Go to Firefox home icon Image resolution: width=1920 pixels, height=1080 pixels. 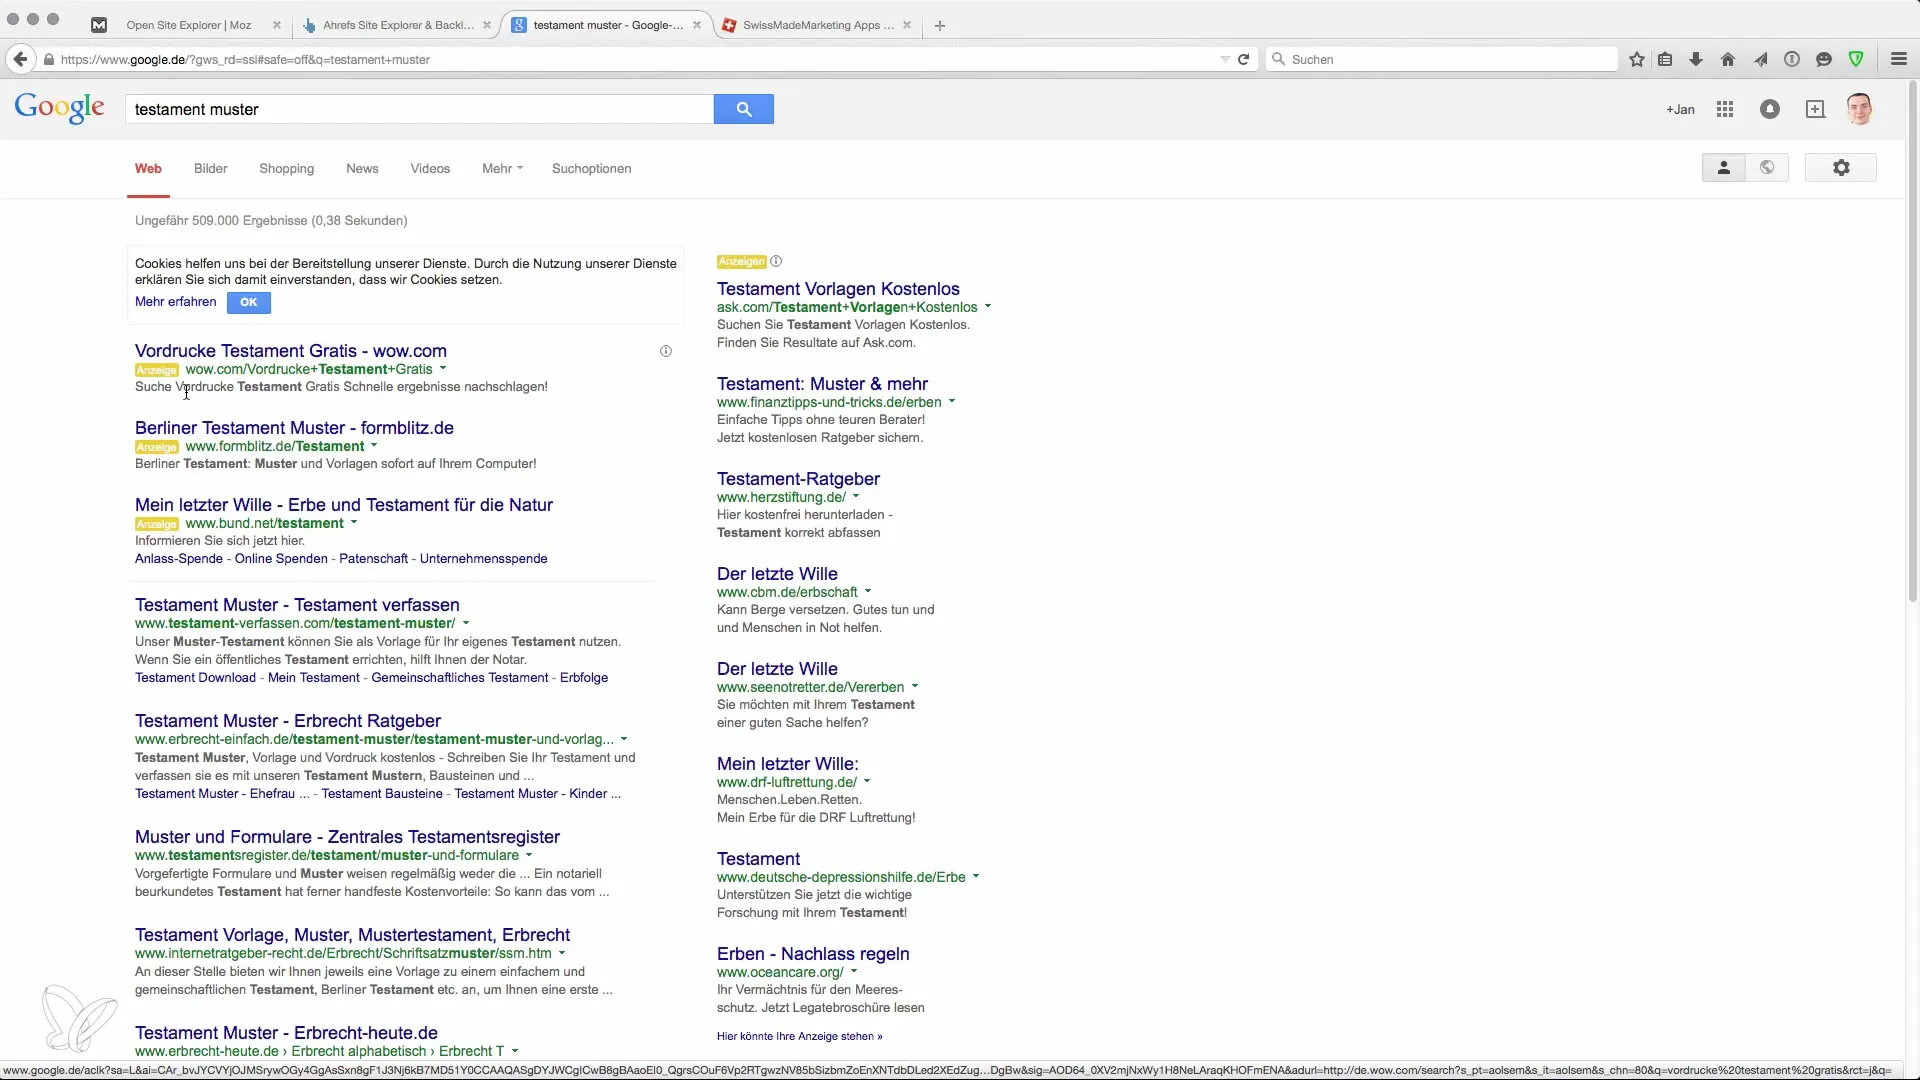point(1727,59)
